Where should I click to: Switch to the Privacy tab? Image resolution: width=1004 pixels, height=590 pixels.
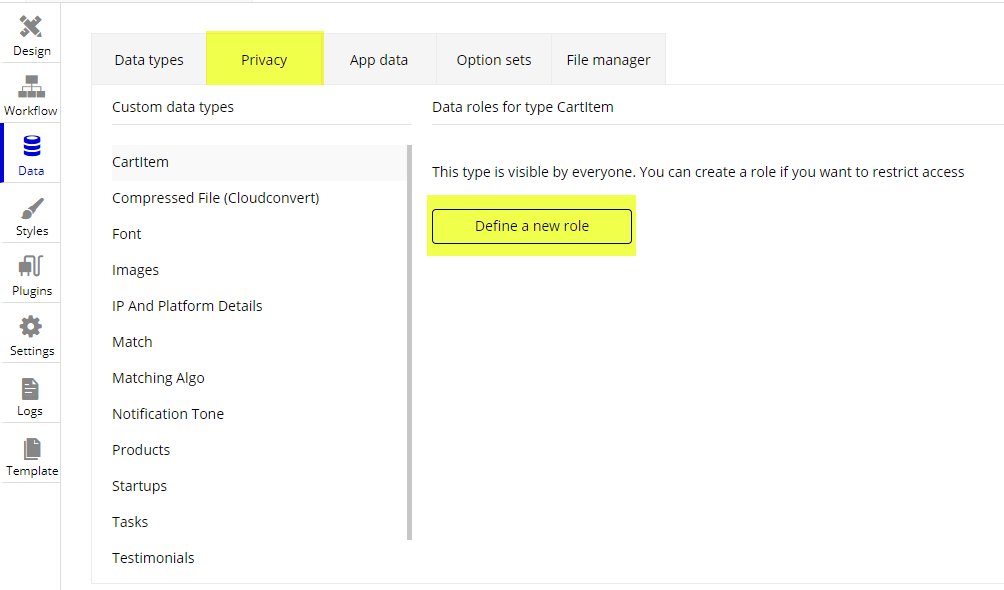pos(264,60)
